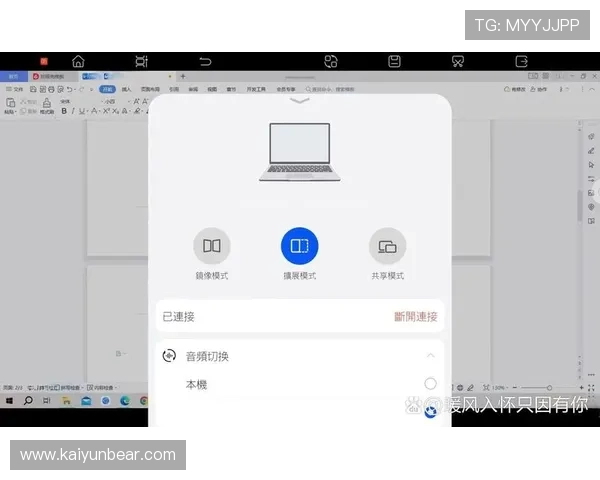
Task: Click search magnifier in Windows taskbar
Action: (28, 400)
